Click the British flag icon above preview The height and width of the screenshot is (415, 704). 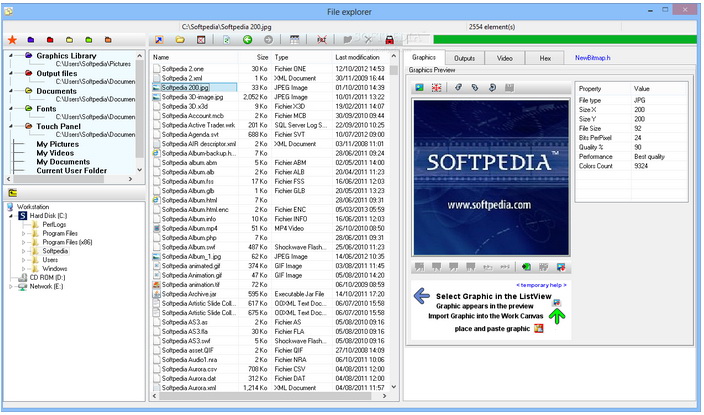tap(437, 88)
